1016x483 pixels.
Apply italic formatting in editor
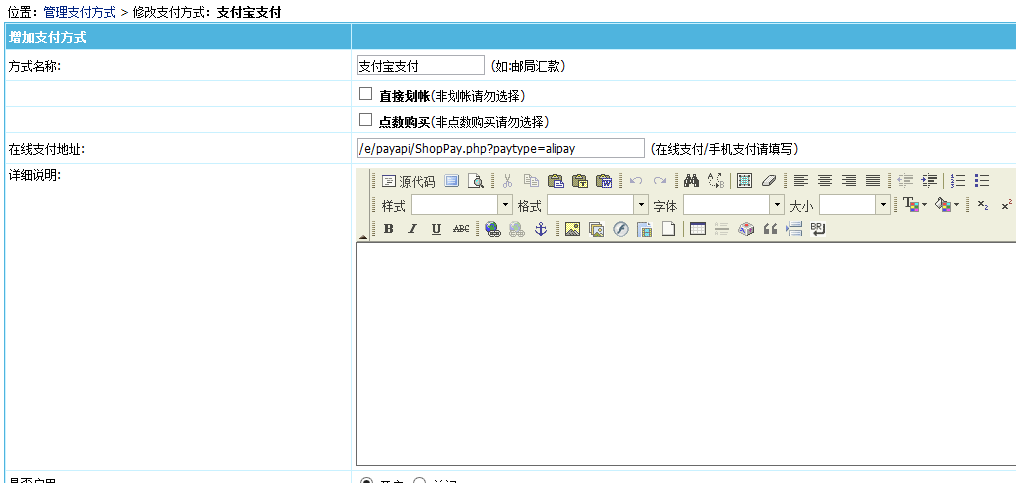(411, 229)
